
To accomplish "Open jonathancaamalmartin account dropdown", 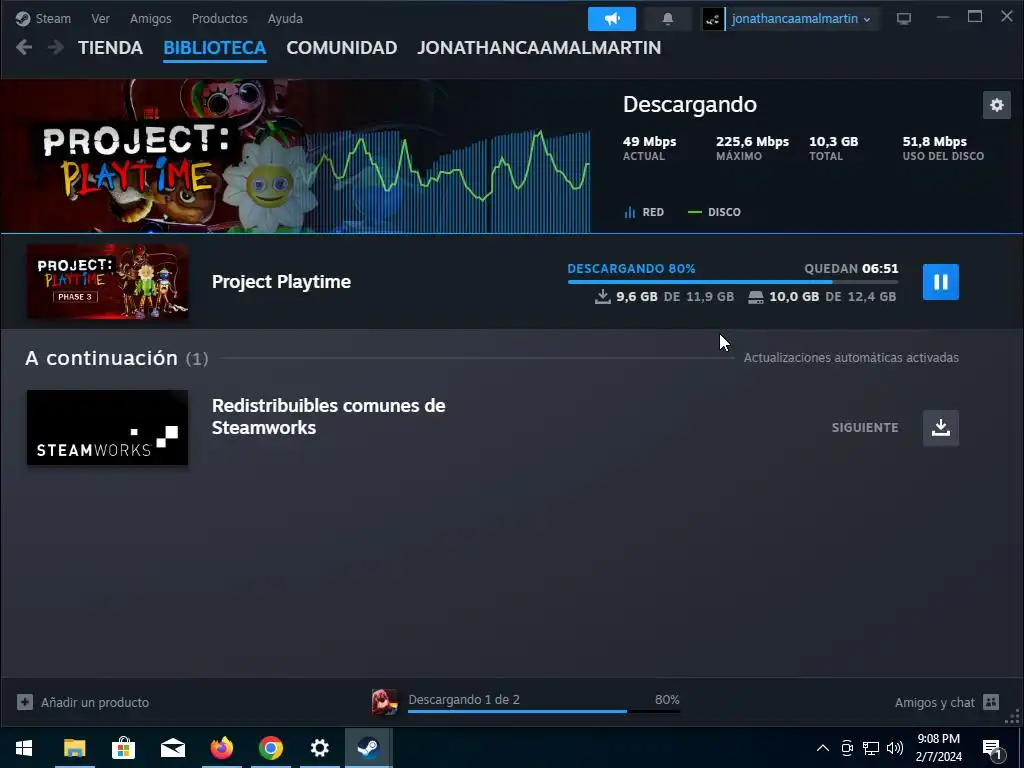I will 801,19.
